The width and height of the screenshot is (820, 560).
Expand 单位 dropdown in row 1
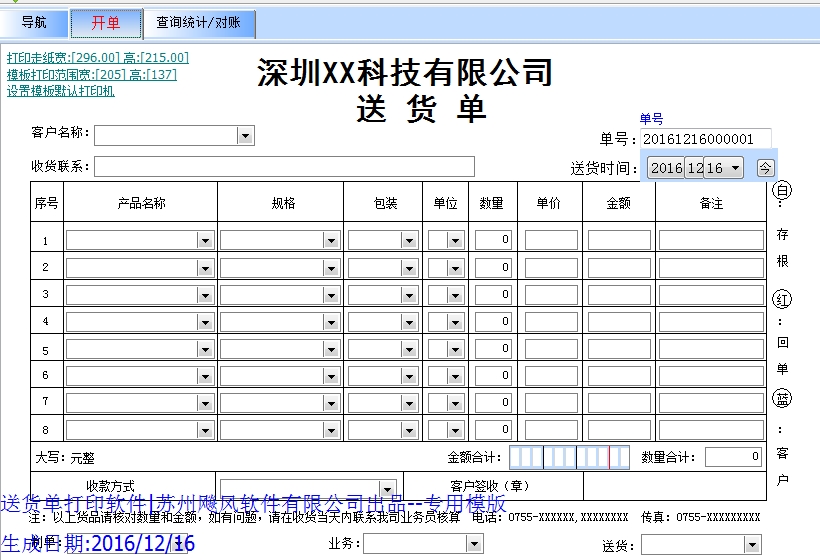coord(455,241)
